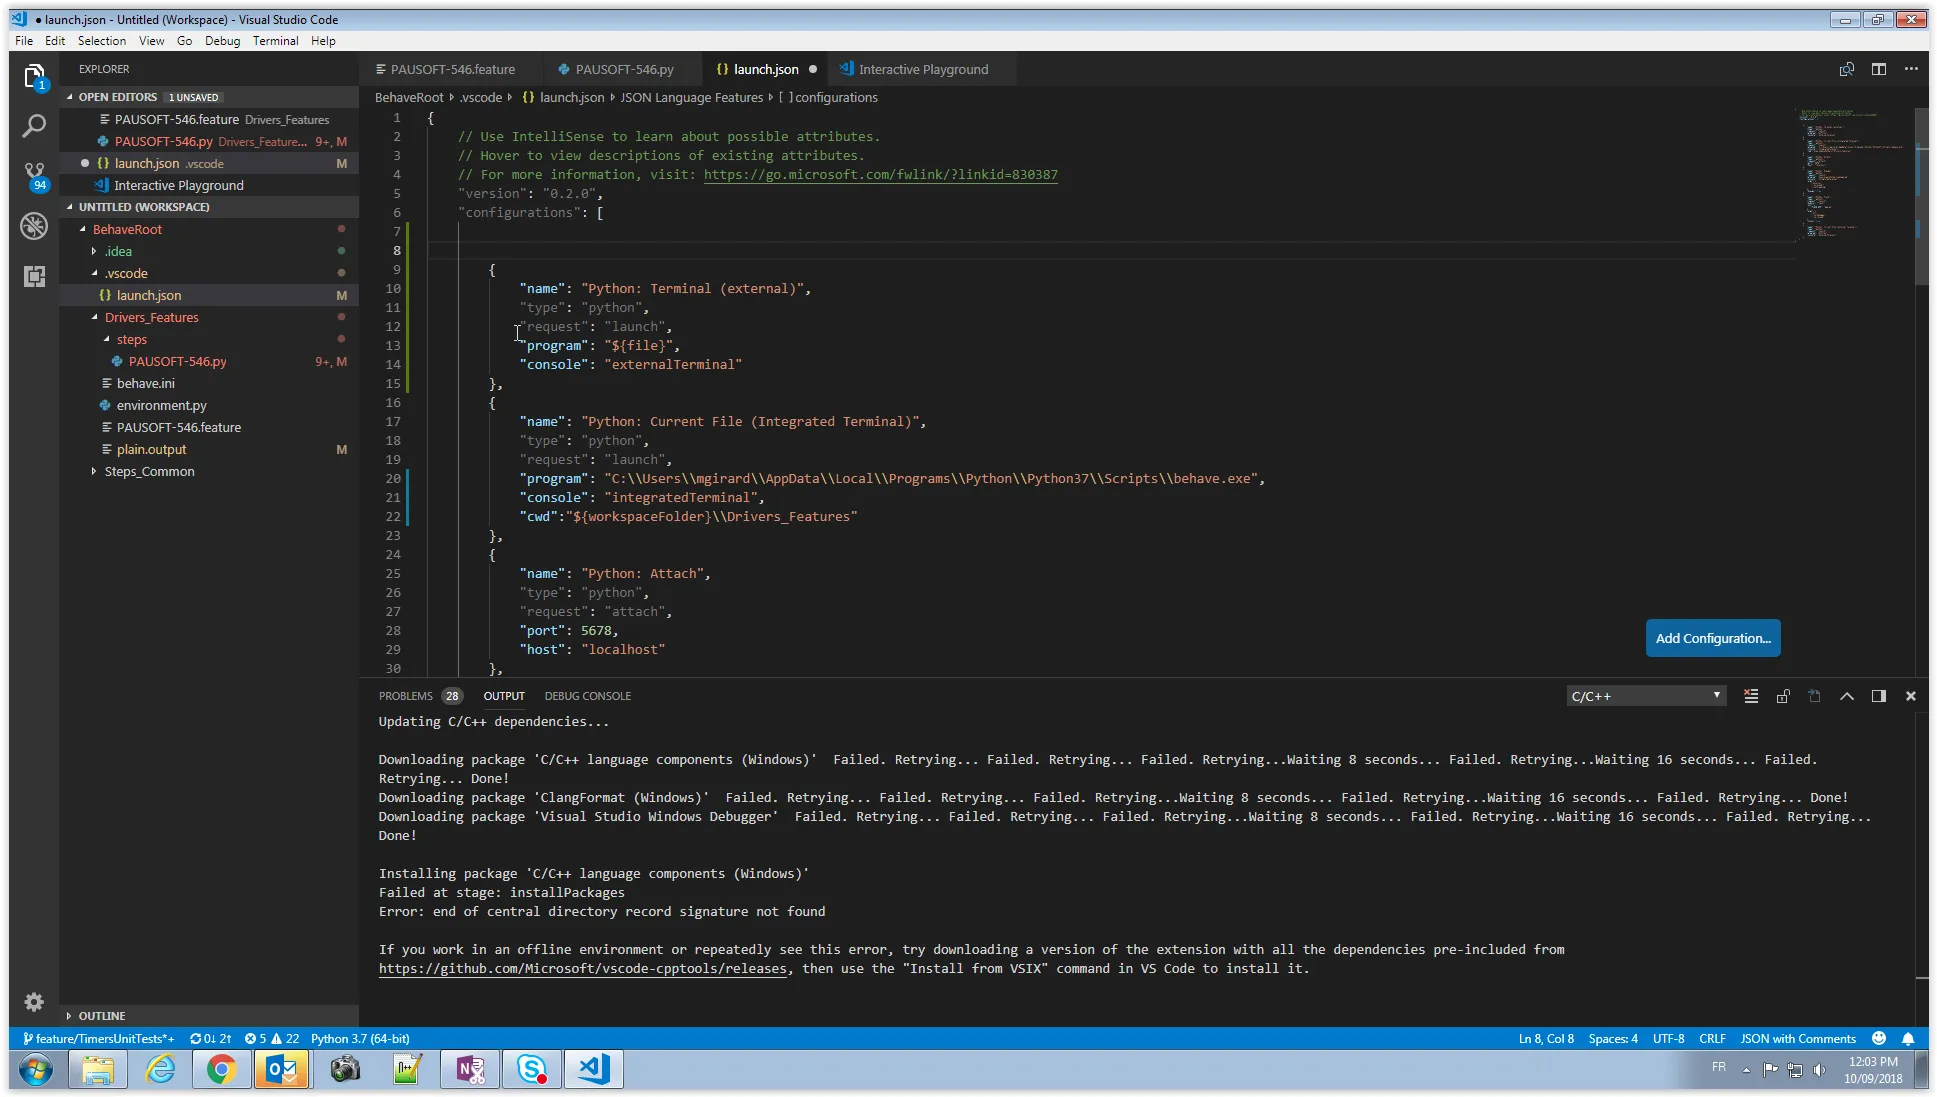Open the C/C++ output channel dropdown
1937x1097 pixels.
(x=1646, y=696)
